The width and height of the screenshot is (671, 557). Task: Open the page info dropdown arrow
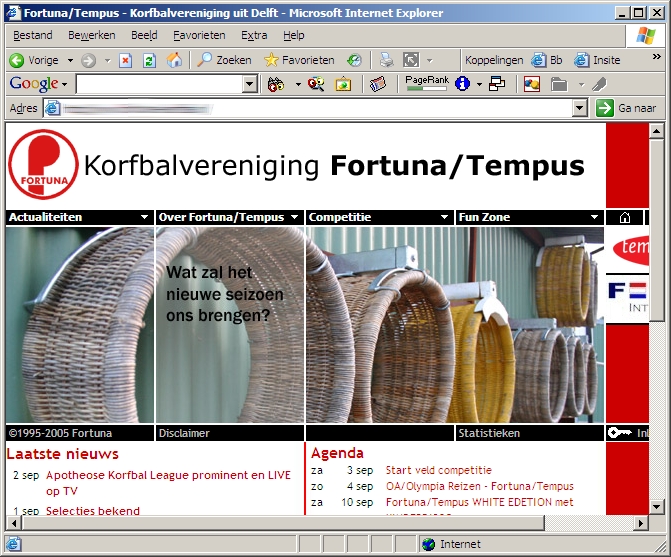coord(479,84)
